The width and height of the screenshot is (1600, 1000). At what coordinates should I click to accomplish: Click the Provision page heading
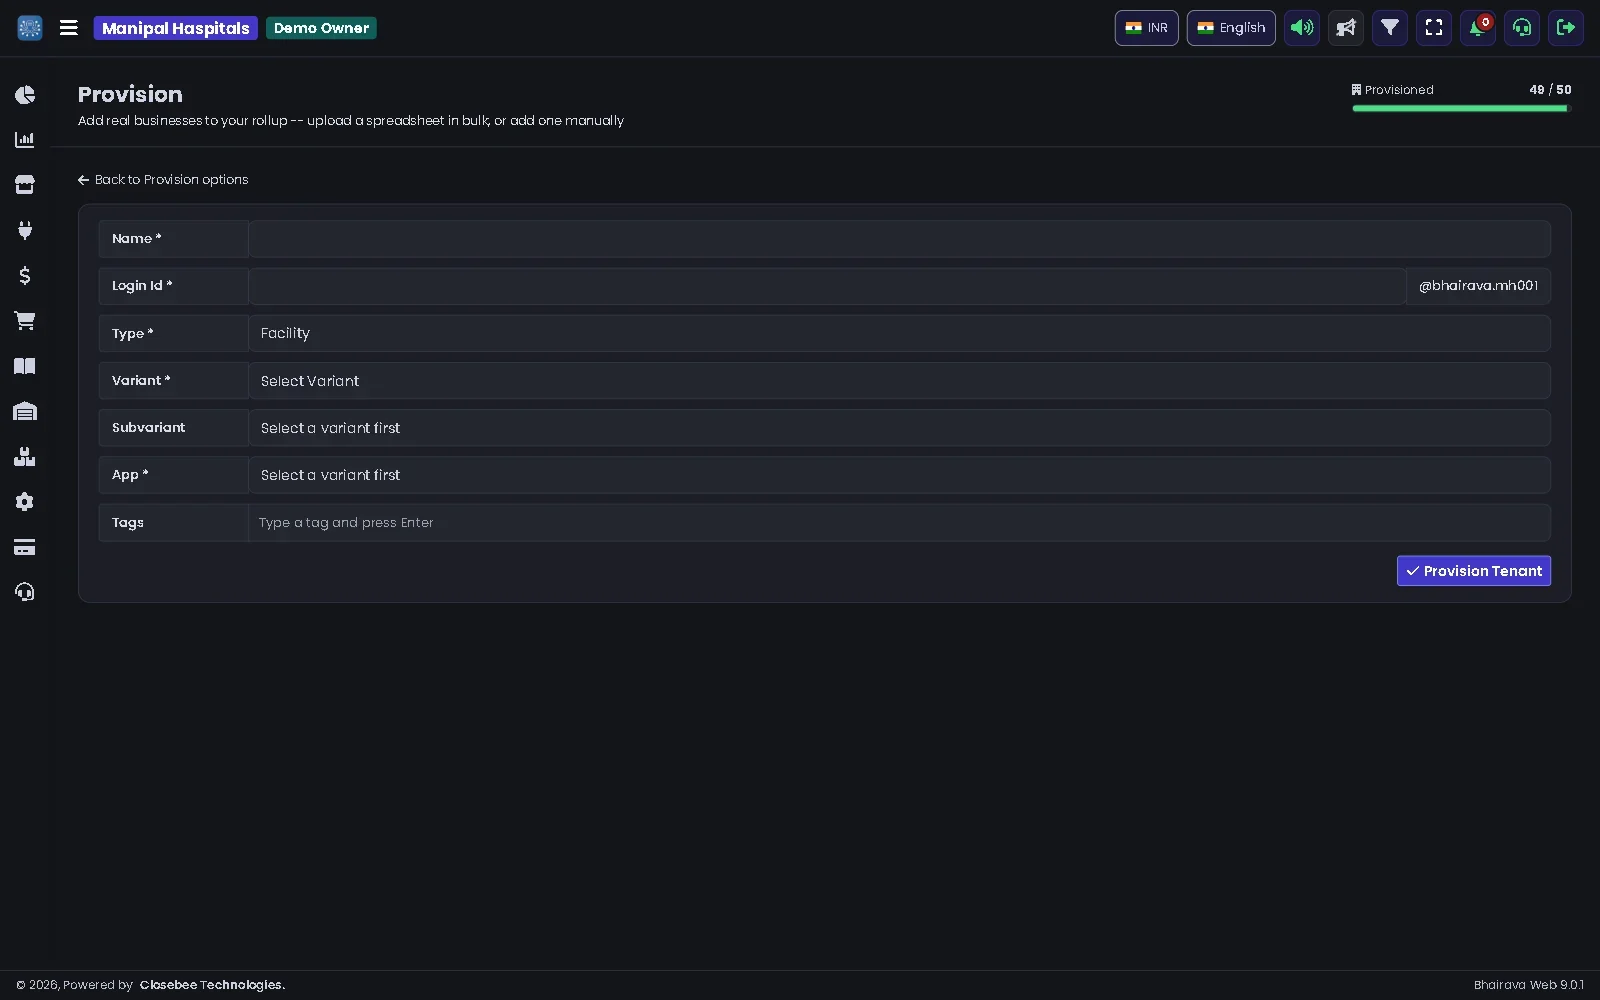click(130, 95)
